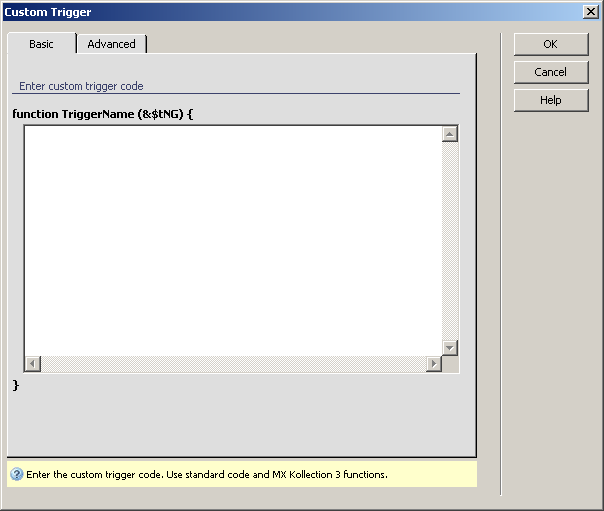Click the code editor's scroll left arrow
The image size is (604, 511).
(x=32, y=364)
